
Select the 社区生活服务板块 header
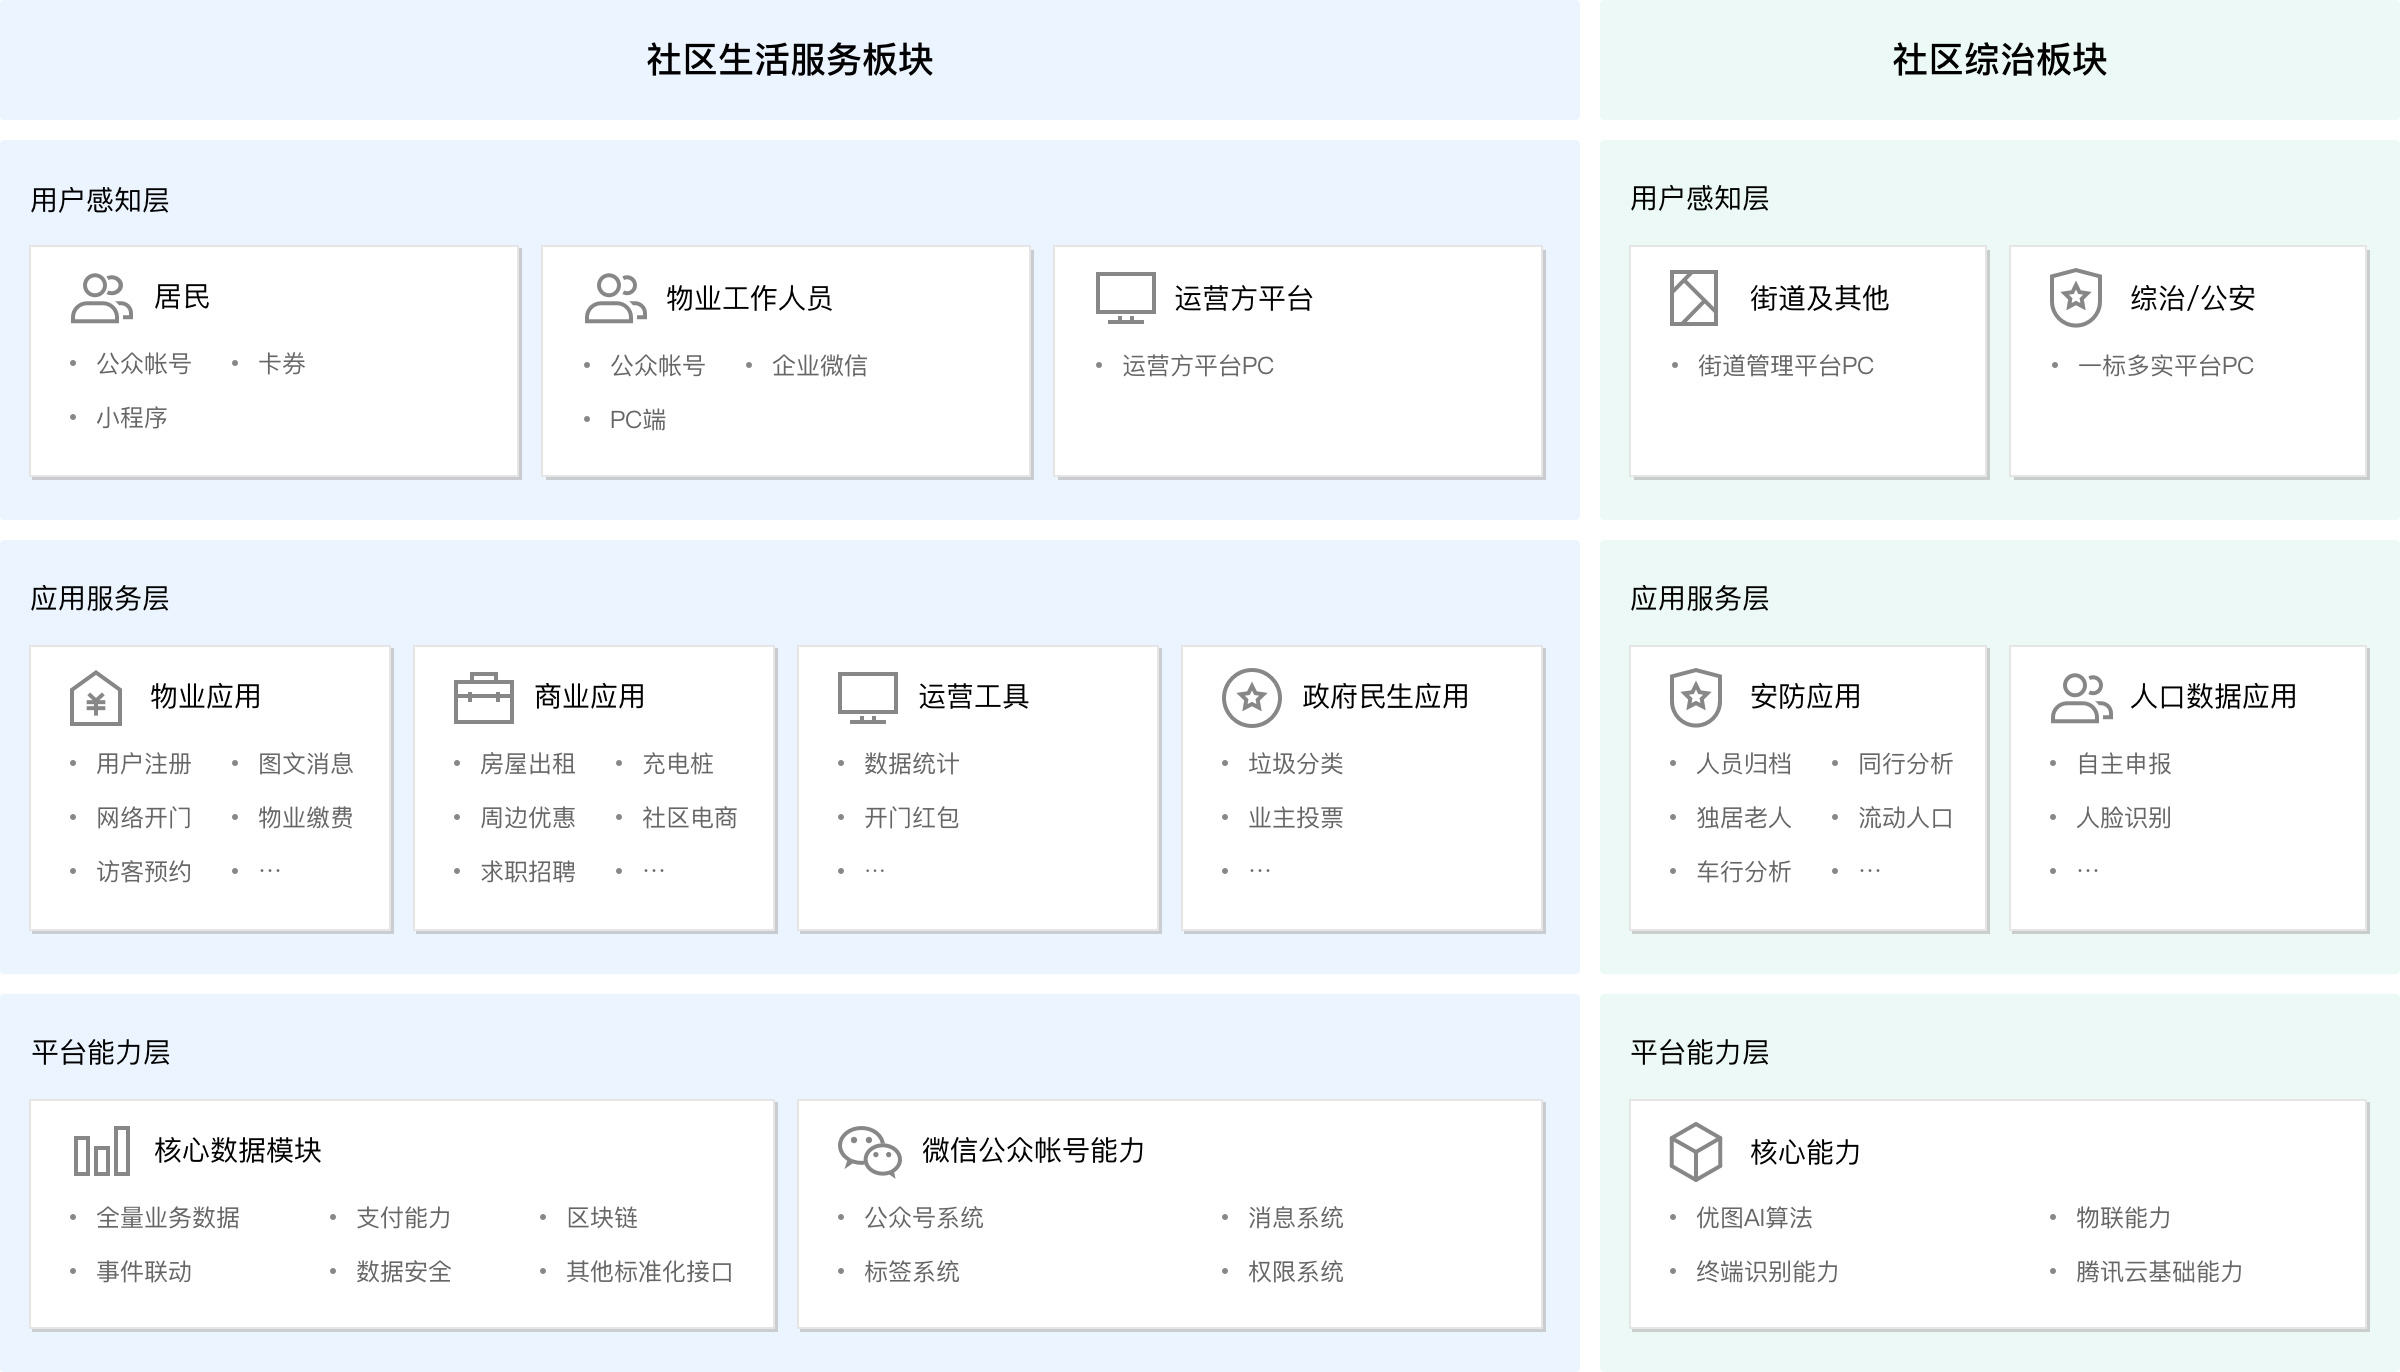pyautogui.click(x=789, y=60)
